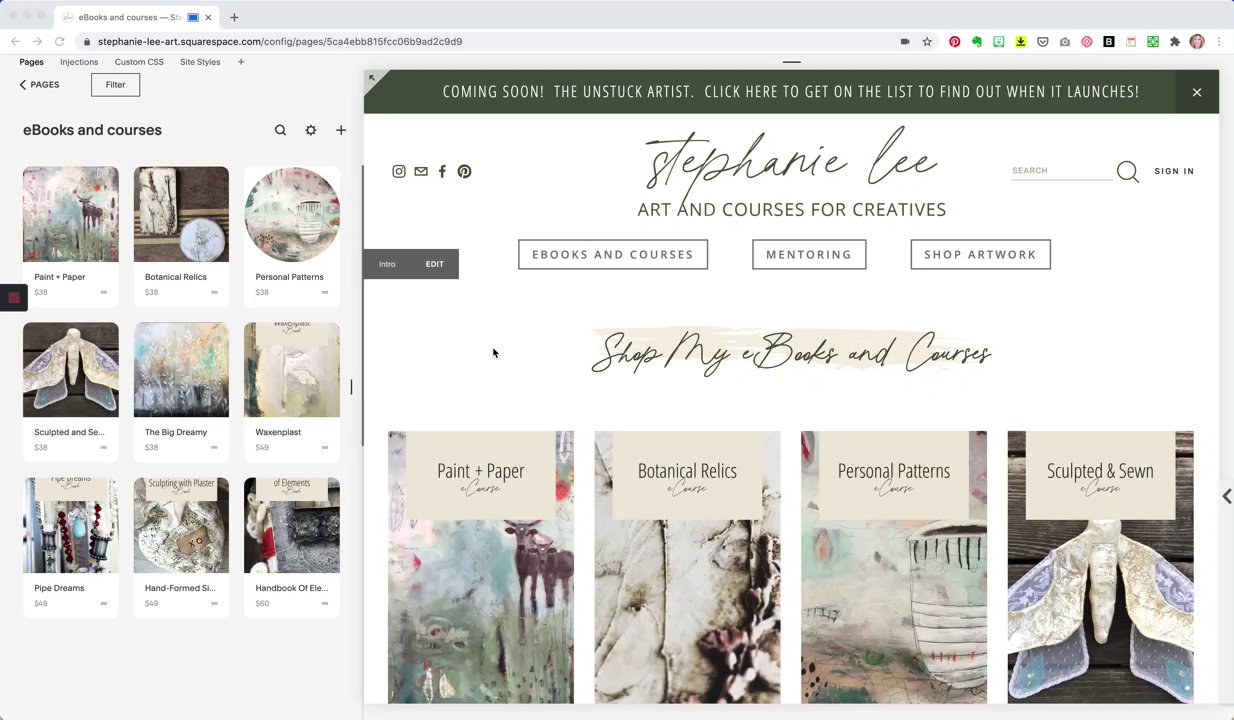Go back in browser history
This screenshot has height=720, width=1234.
(15, 42)
